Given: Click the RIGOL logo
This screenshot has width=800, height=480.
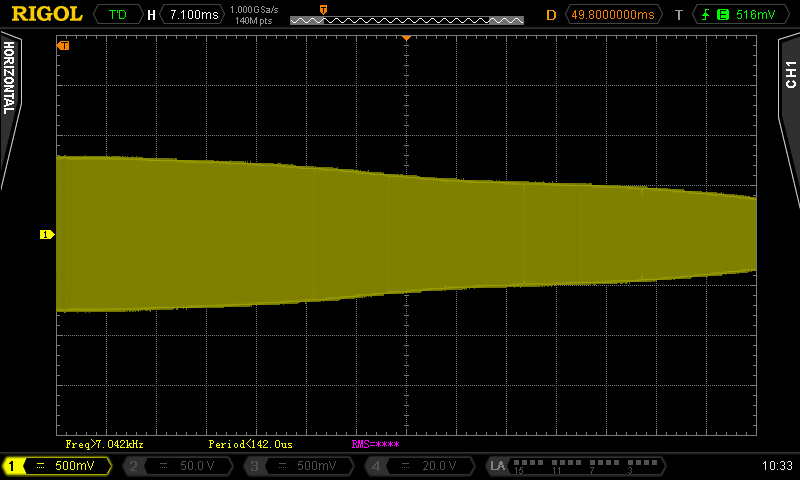Looking at the screenshot, I should 47,14.
